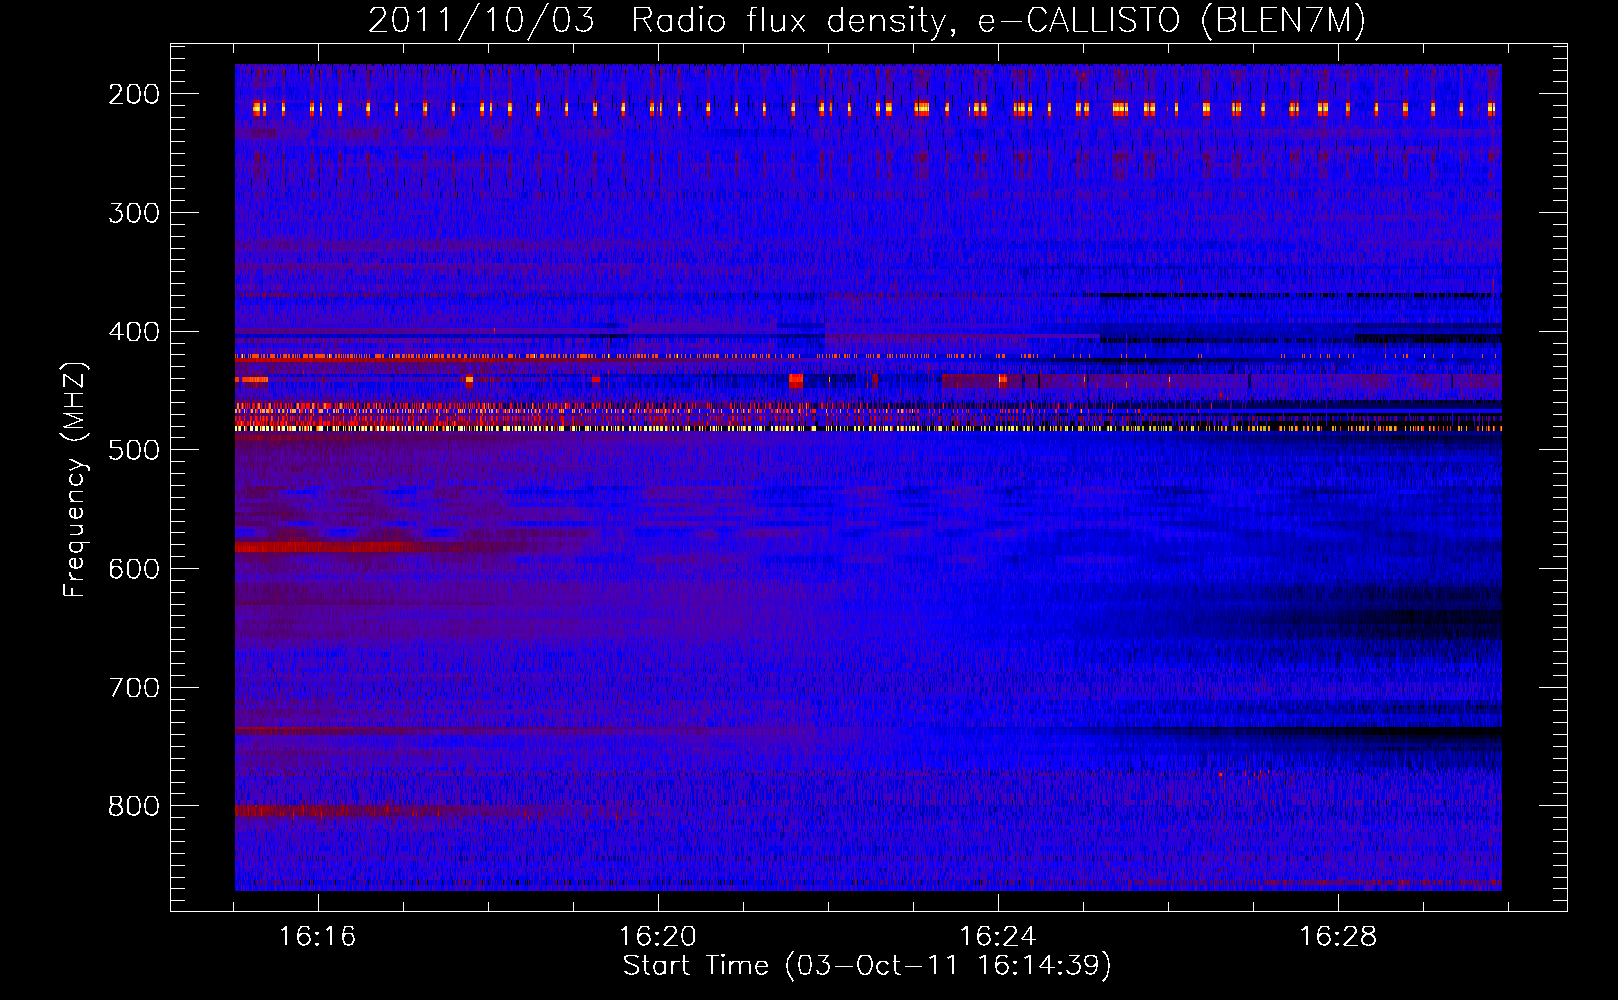
Task: Click the 16:16 time tick label
Action: tap(317, 937)
